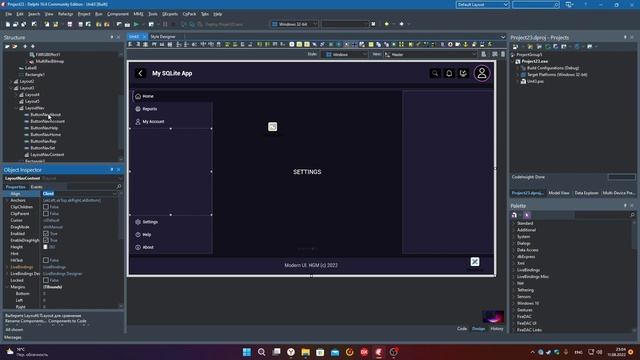Click the IDE search field in the title bar
This screenshot has width=640, height=360.
tap(536, 4)
